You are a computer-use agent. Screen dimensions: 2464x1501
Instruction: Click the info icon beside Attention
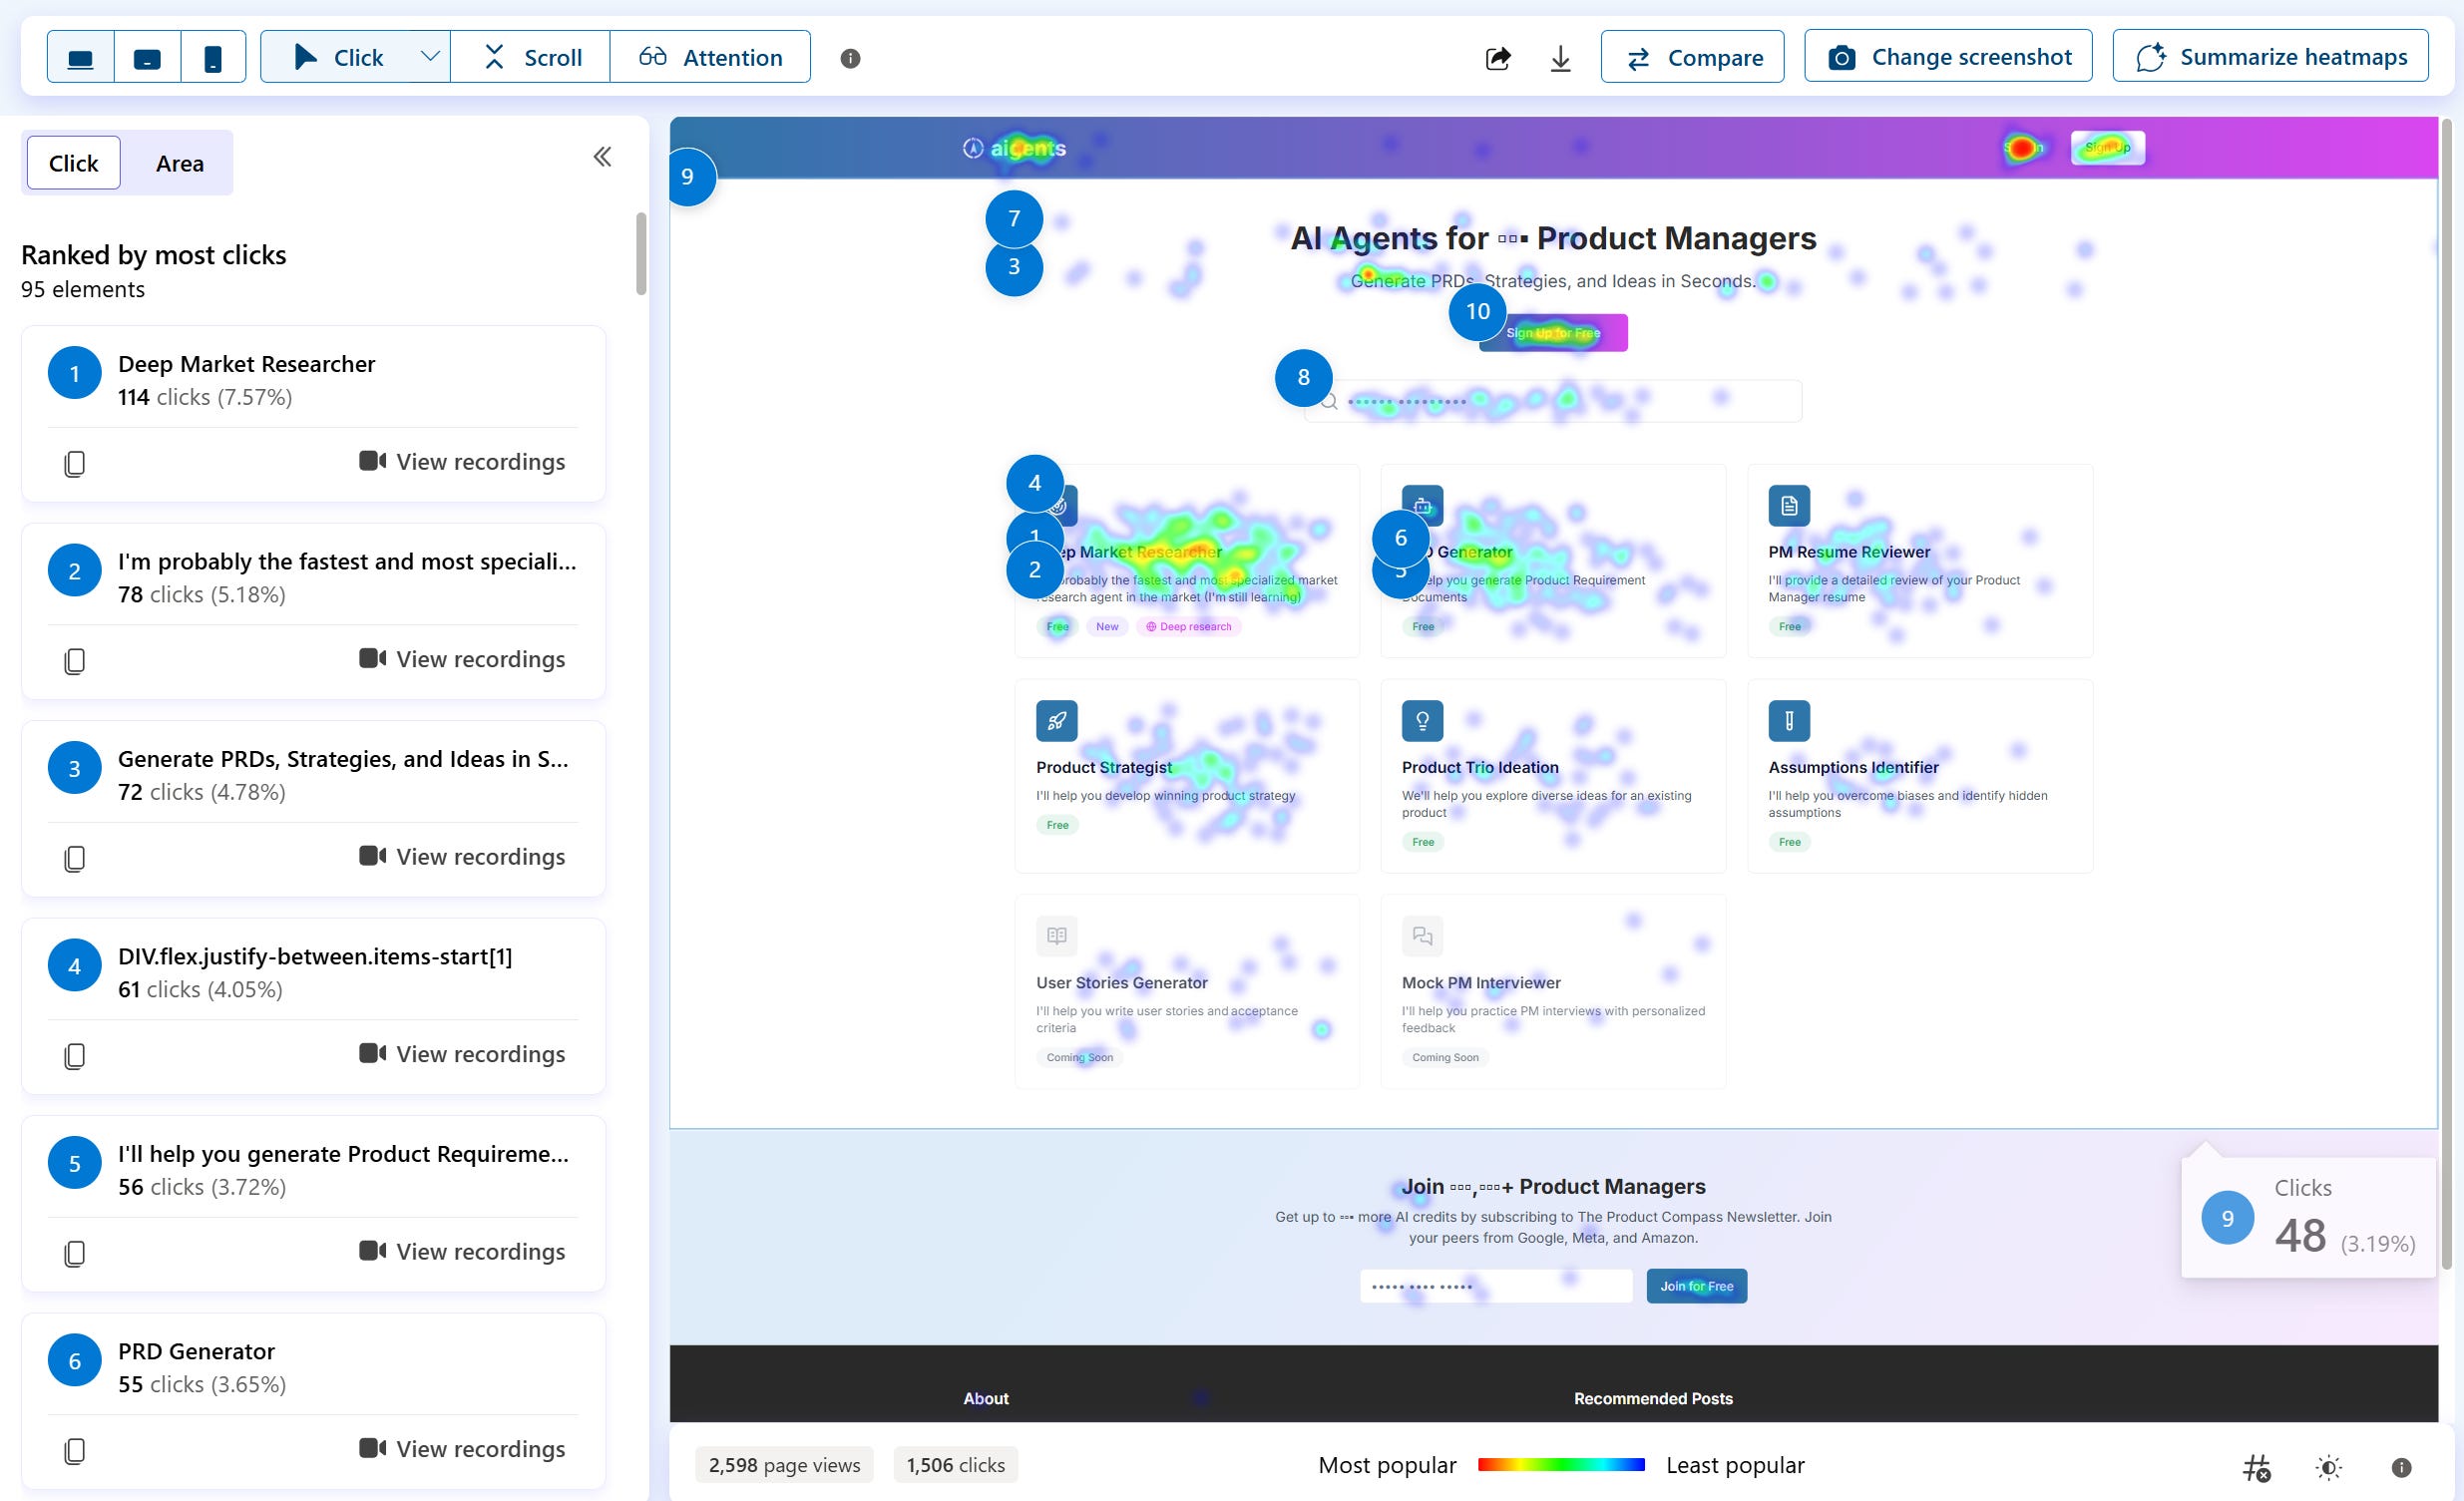(x=850, y=58)
